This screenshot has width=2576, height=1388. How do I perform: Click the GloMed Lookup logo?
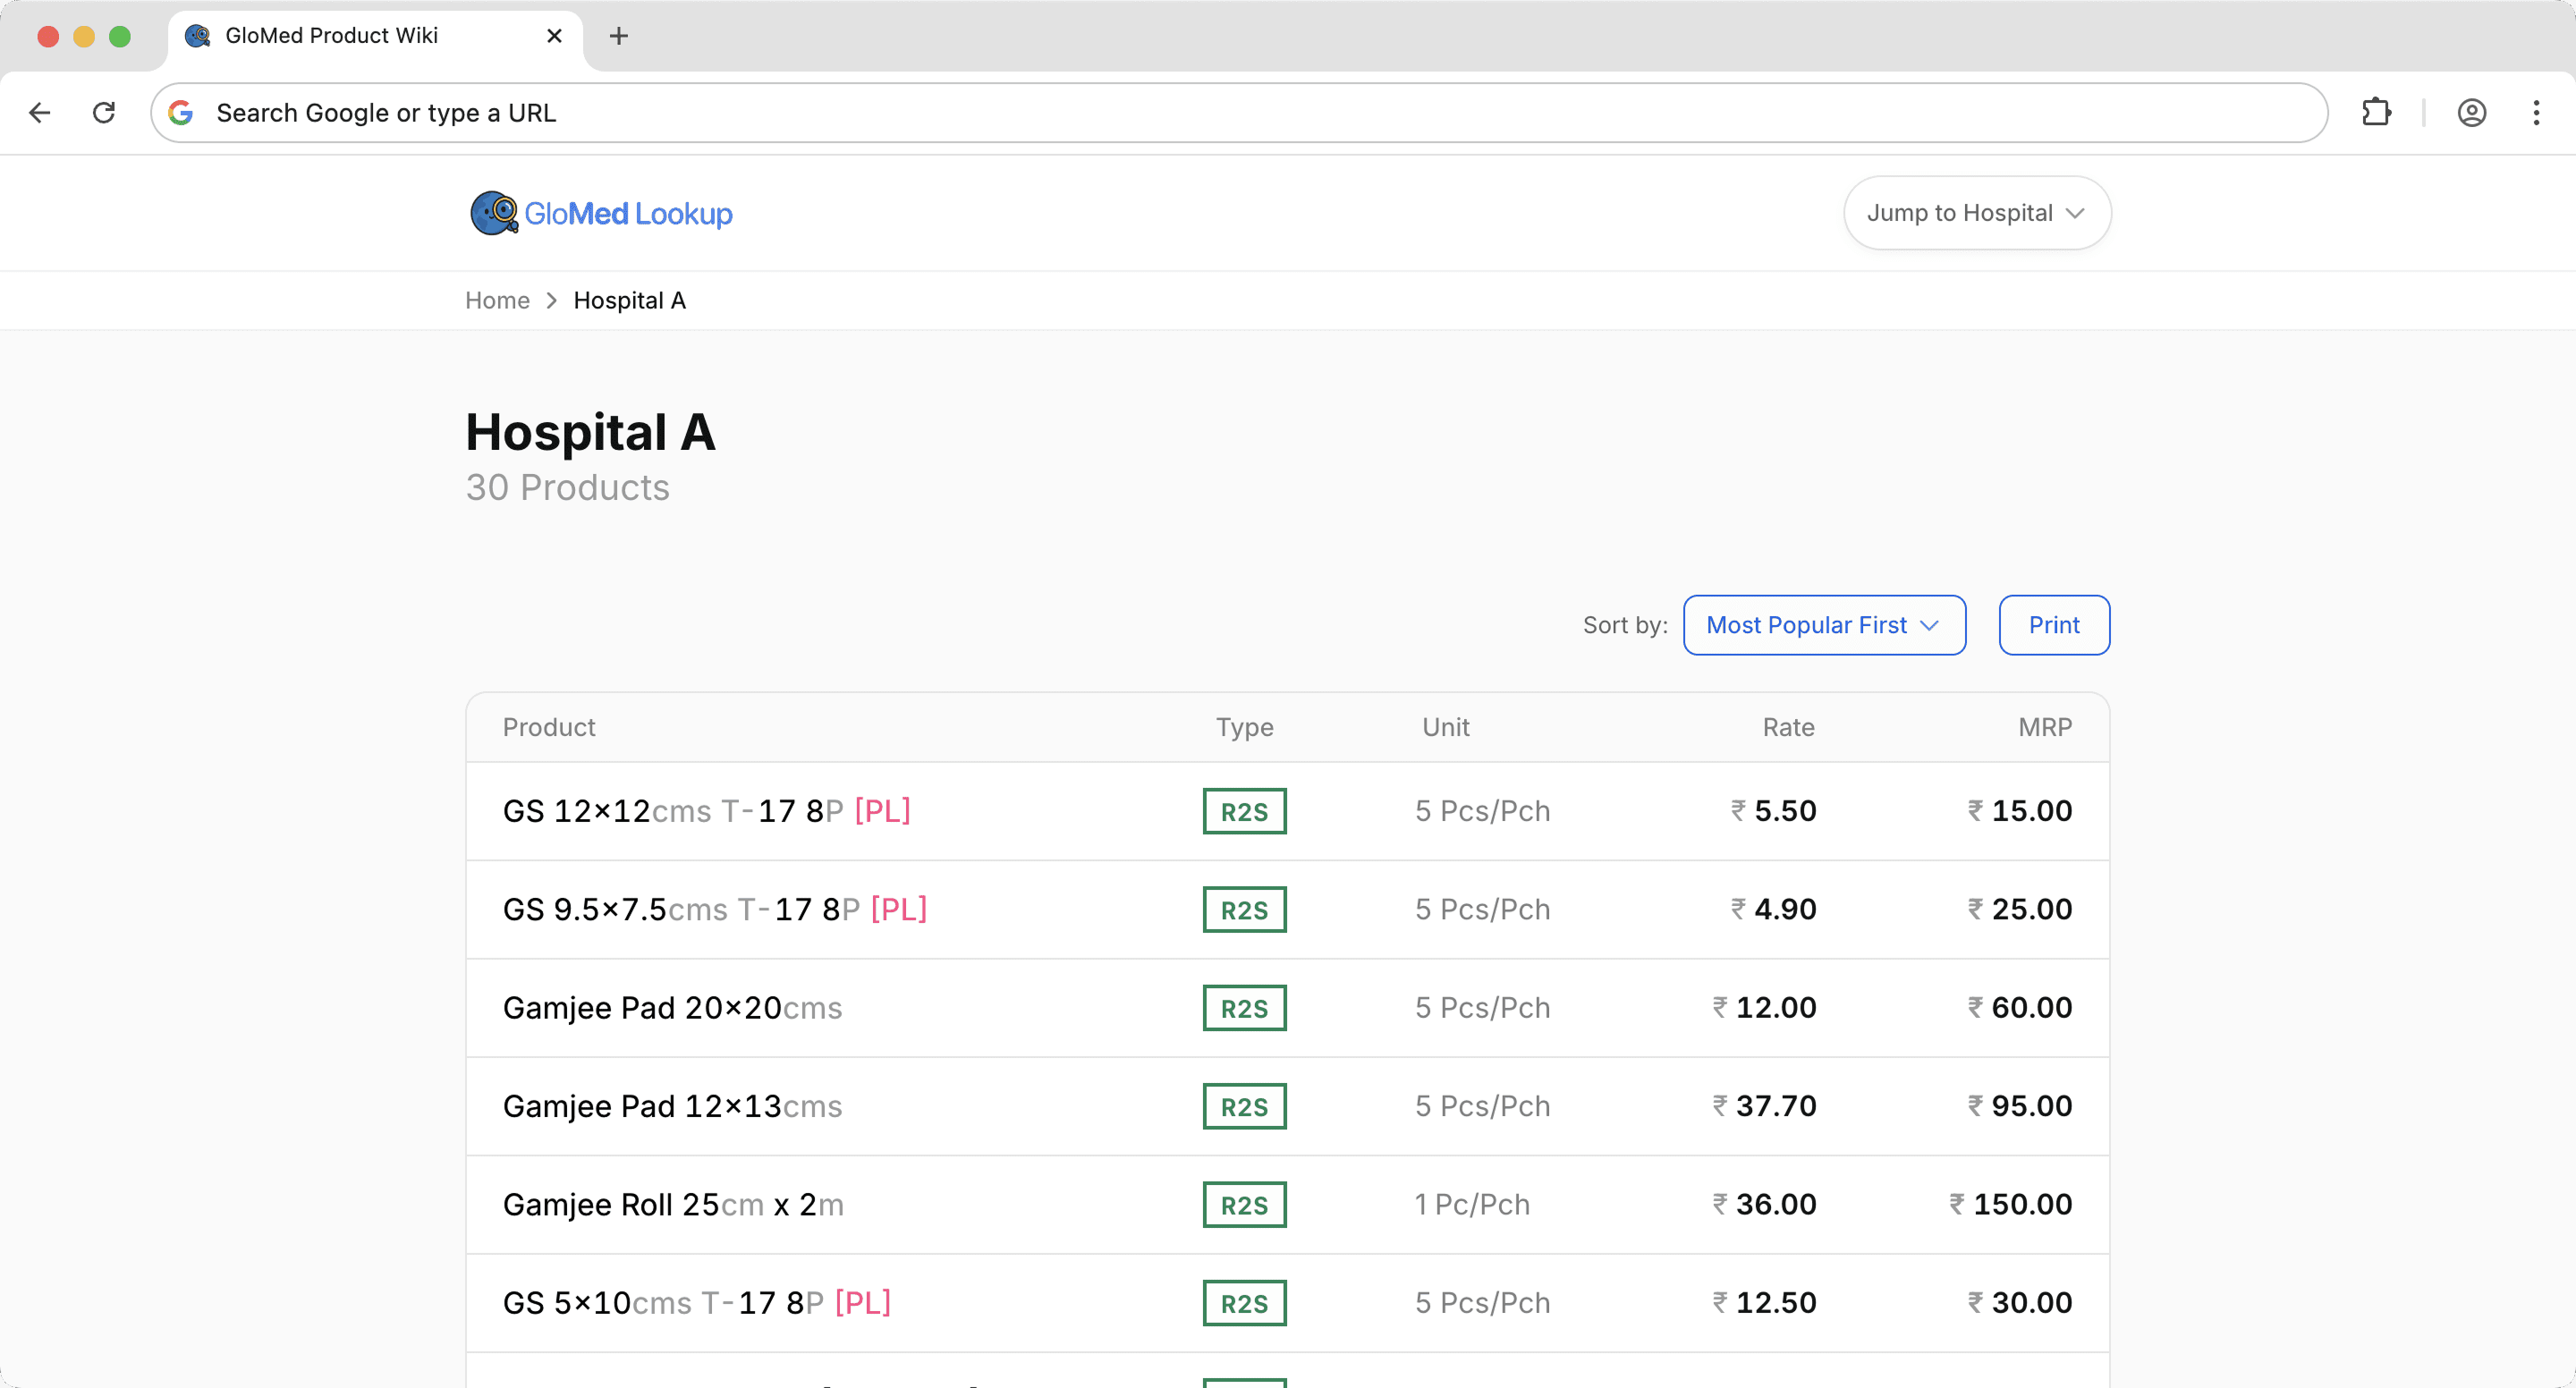tap(601, 213)
